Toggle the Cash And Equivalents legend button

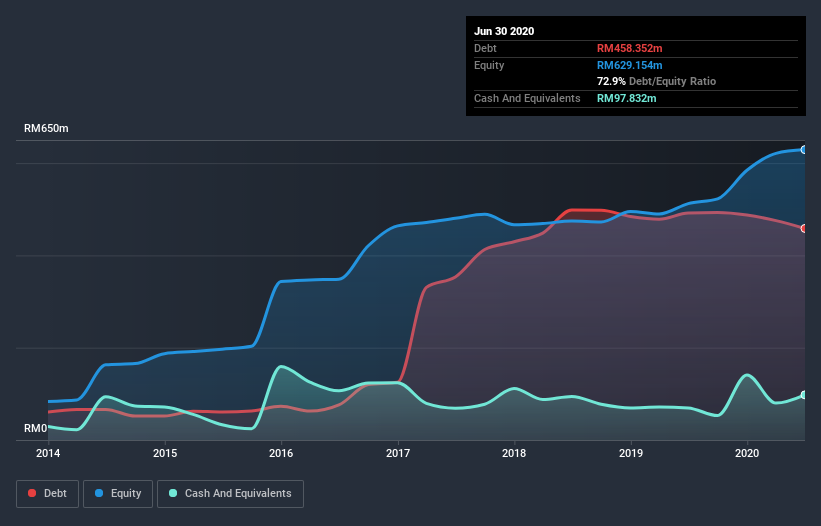click(230, 494)
